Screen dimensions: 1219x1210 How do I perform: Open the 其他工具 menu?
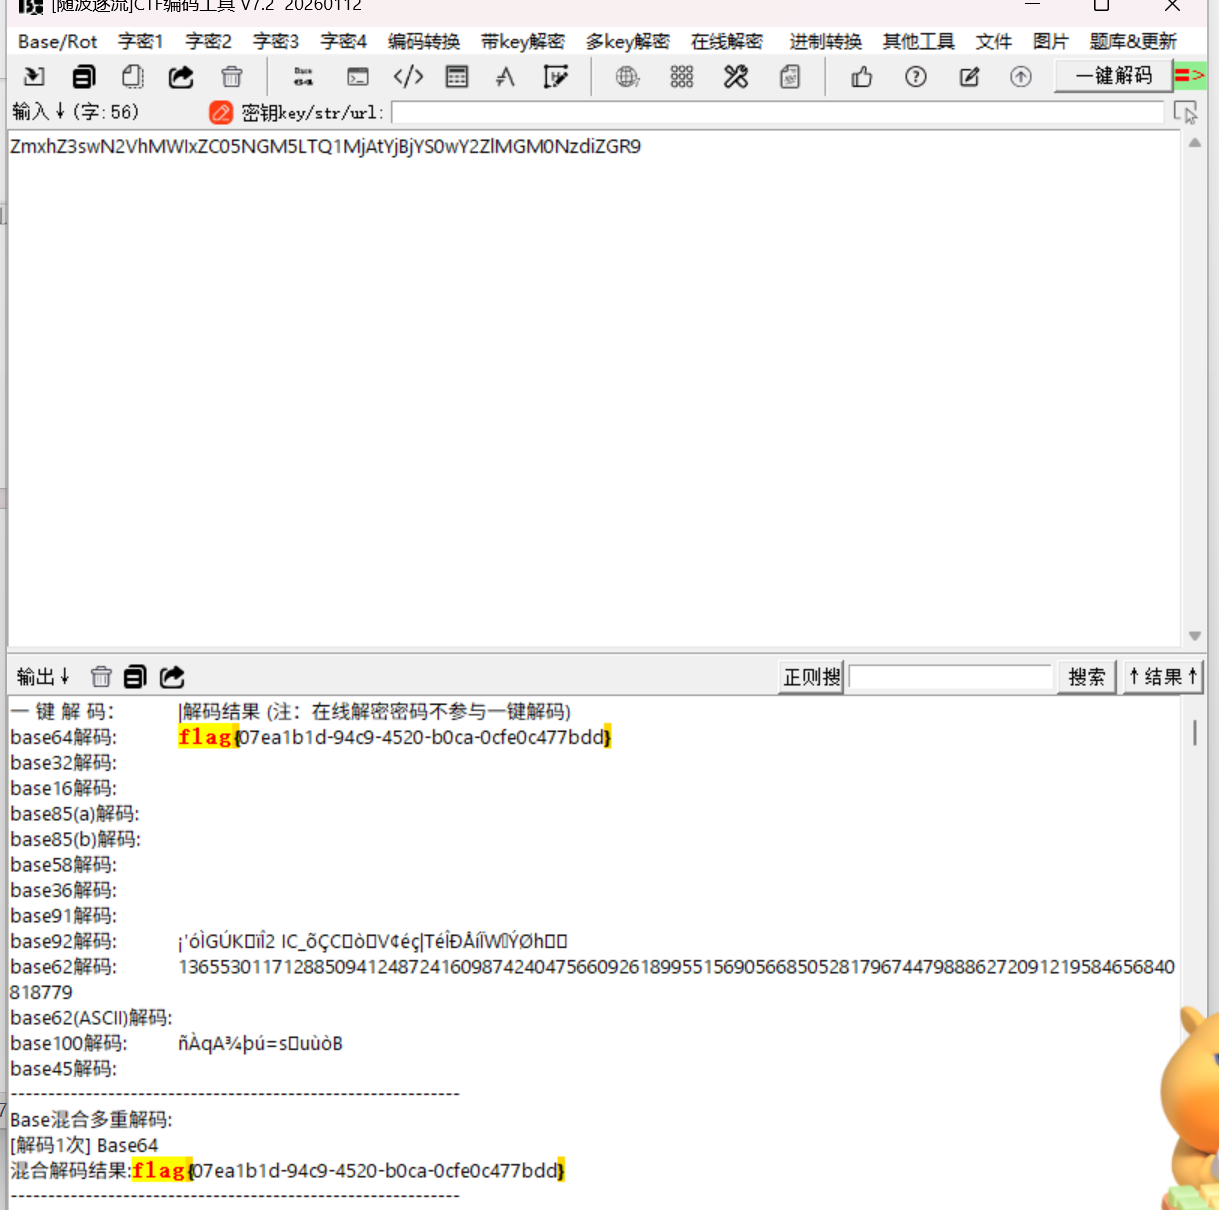click(x=918, y=42)
